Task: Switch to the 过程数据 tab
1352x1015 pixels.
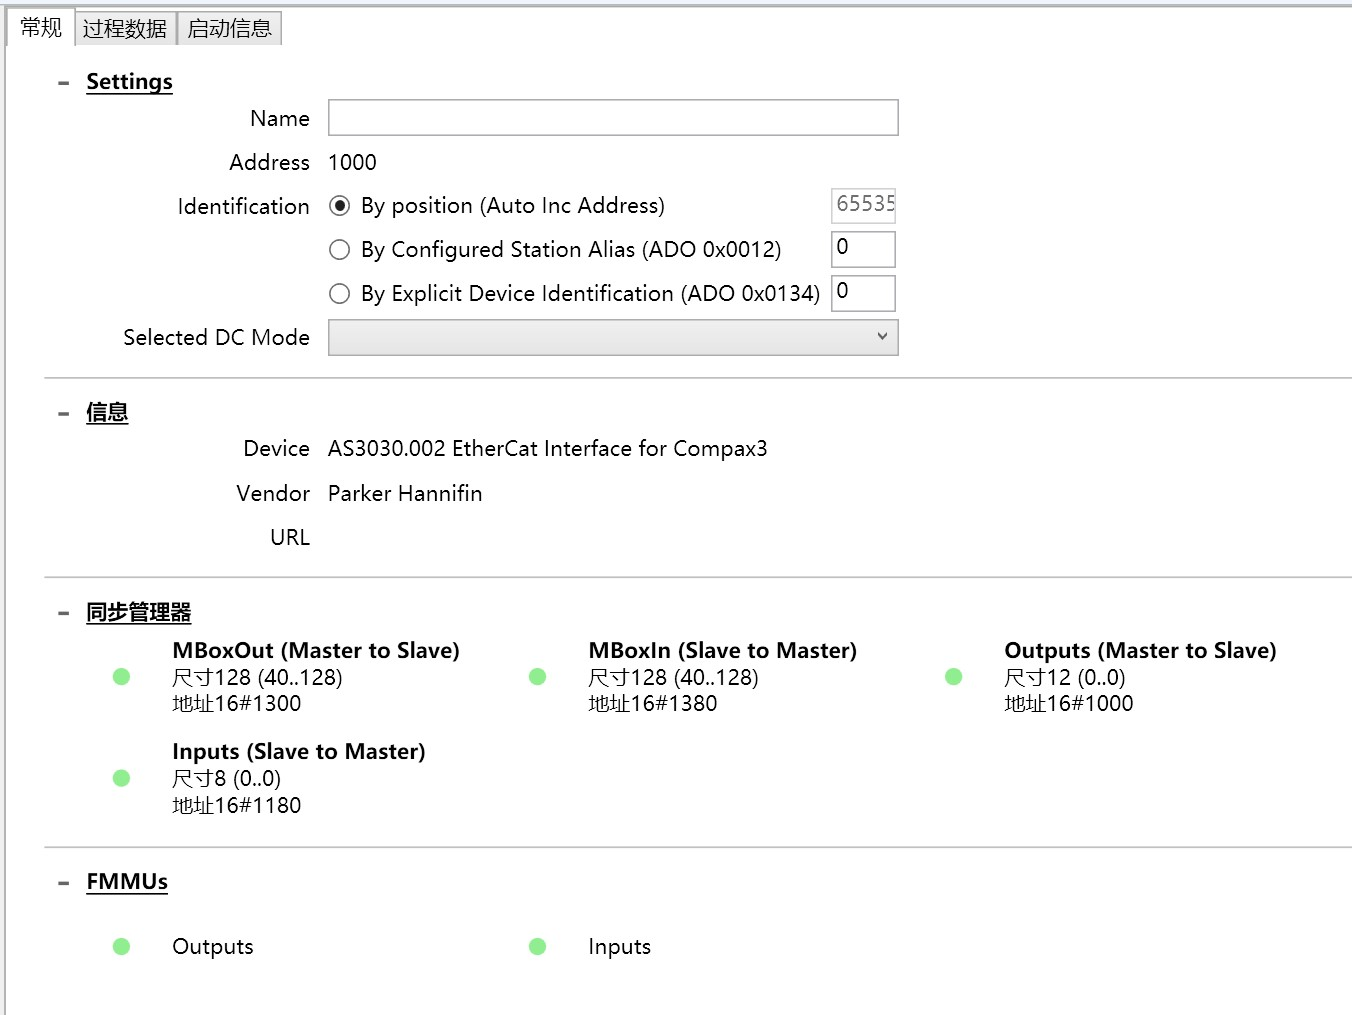Action: 125,29
